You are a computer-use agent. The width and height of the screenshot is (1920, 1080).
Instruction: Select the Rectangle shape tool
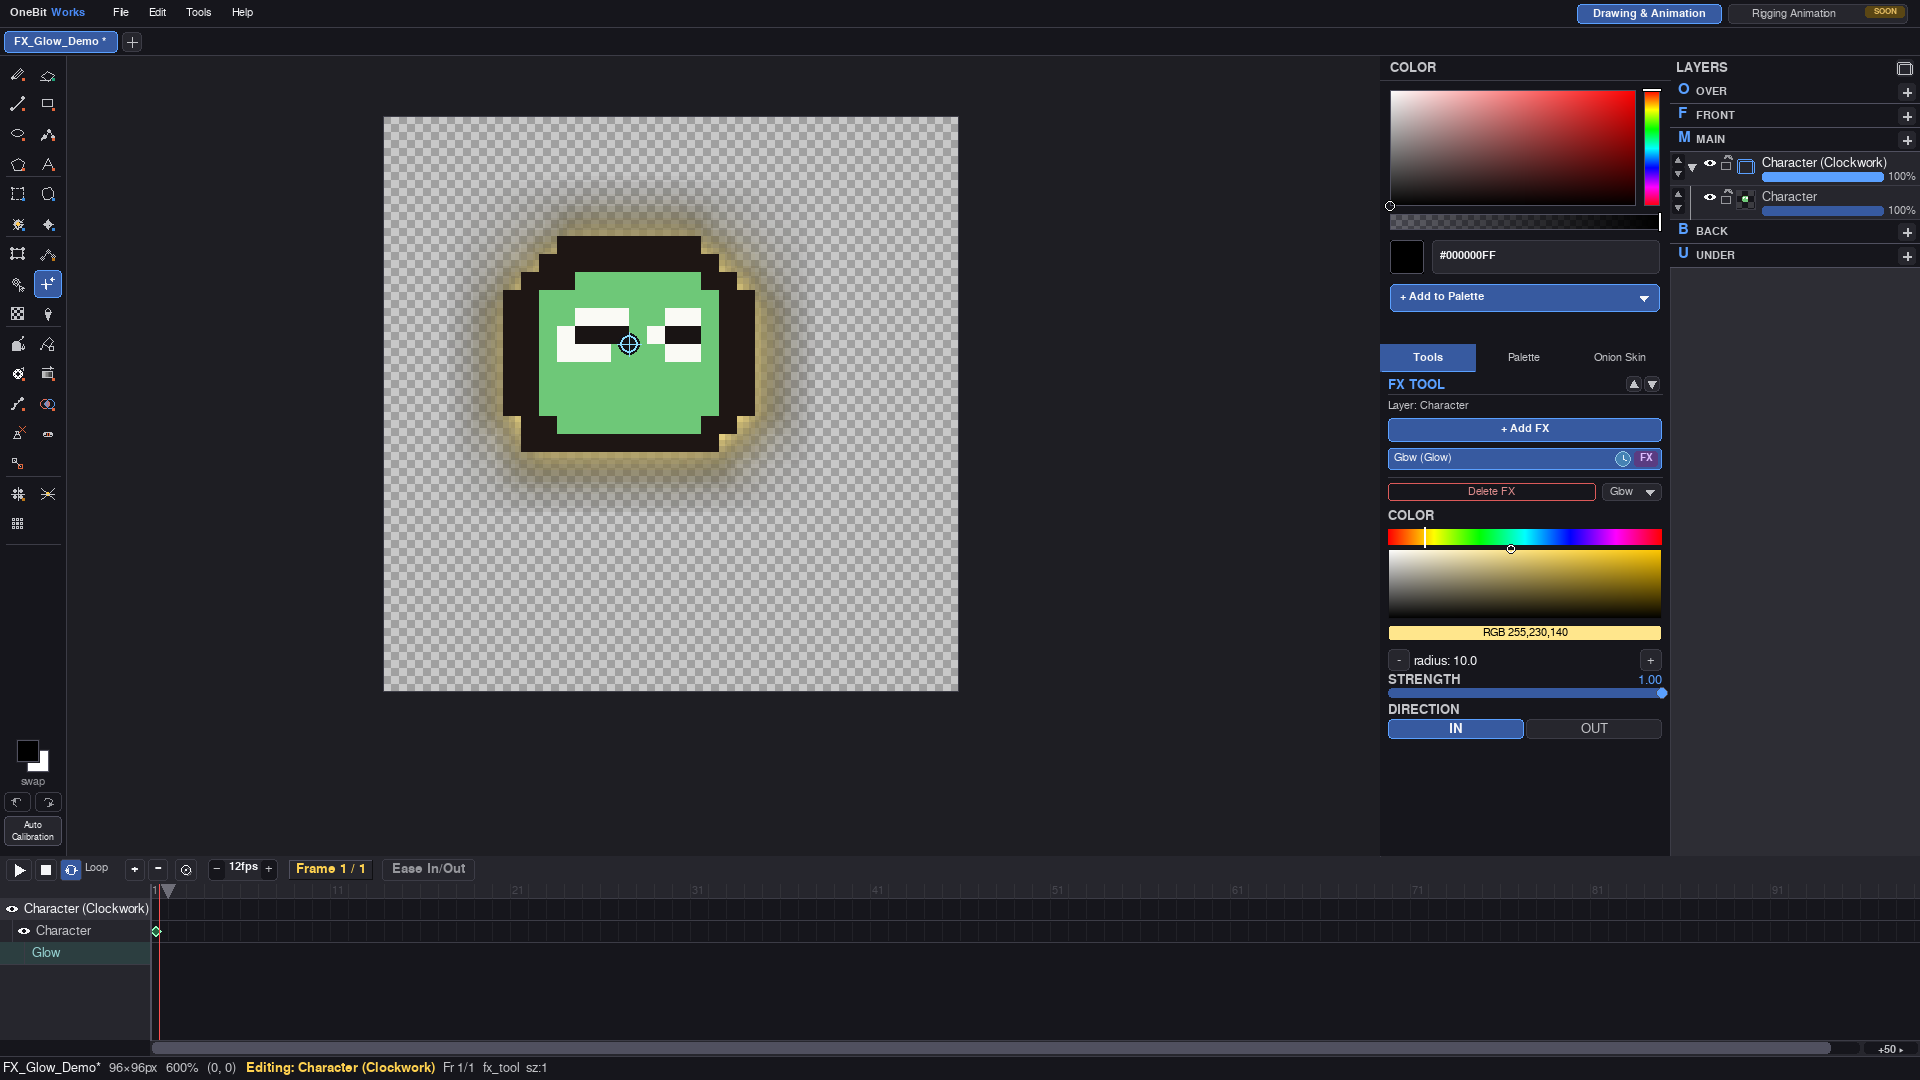[48, 104]
